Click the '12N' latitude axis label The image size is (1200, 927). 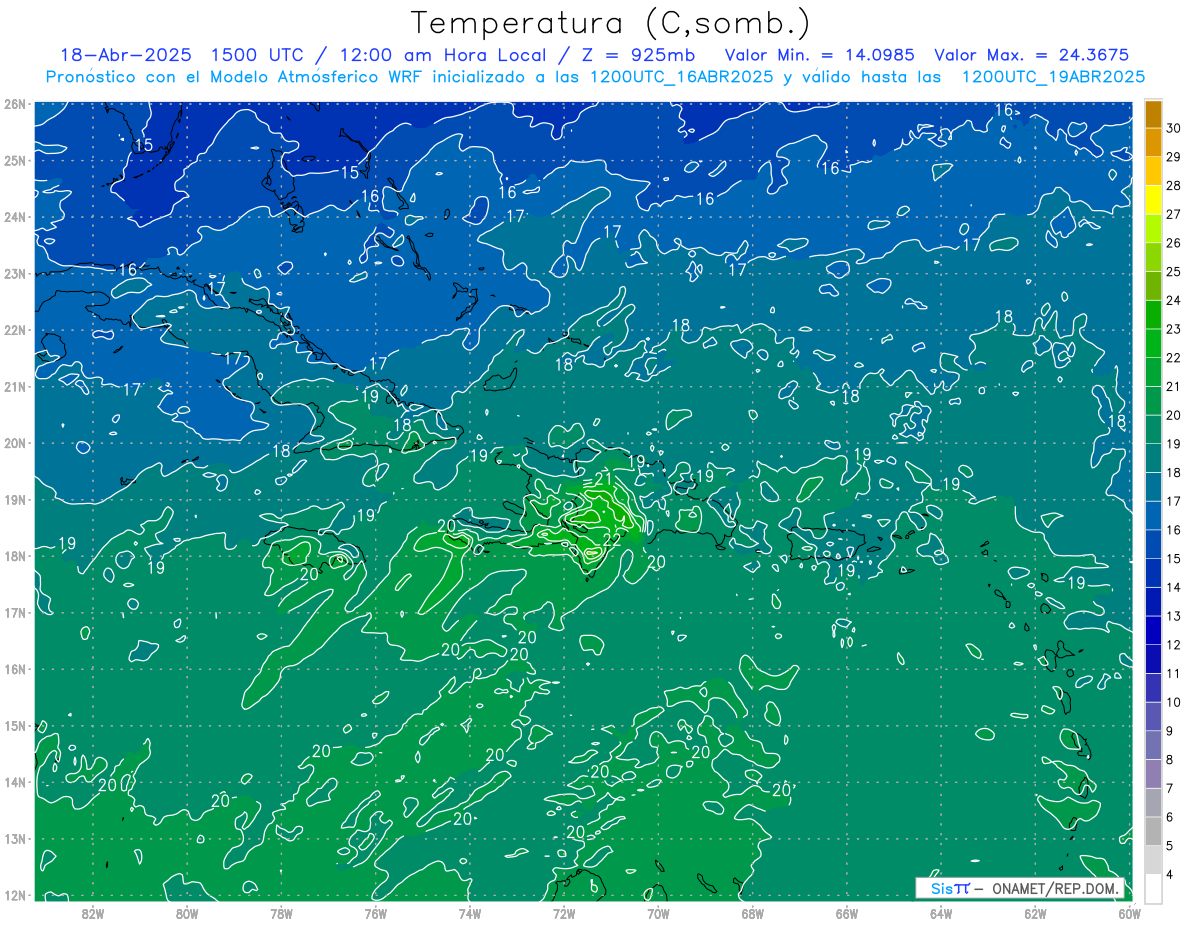14,895
